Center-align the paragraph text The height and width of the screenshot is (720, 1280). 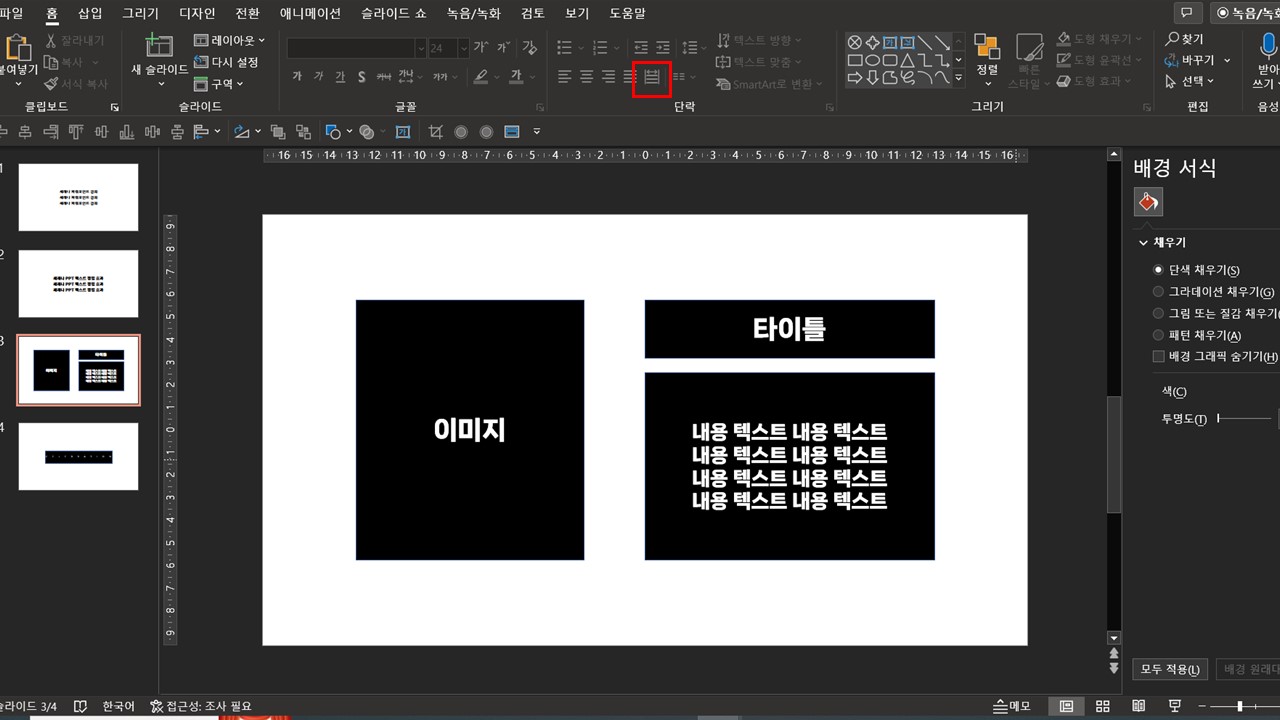click(x=587, y=77)
